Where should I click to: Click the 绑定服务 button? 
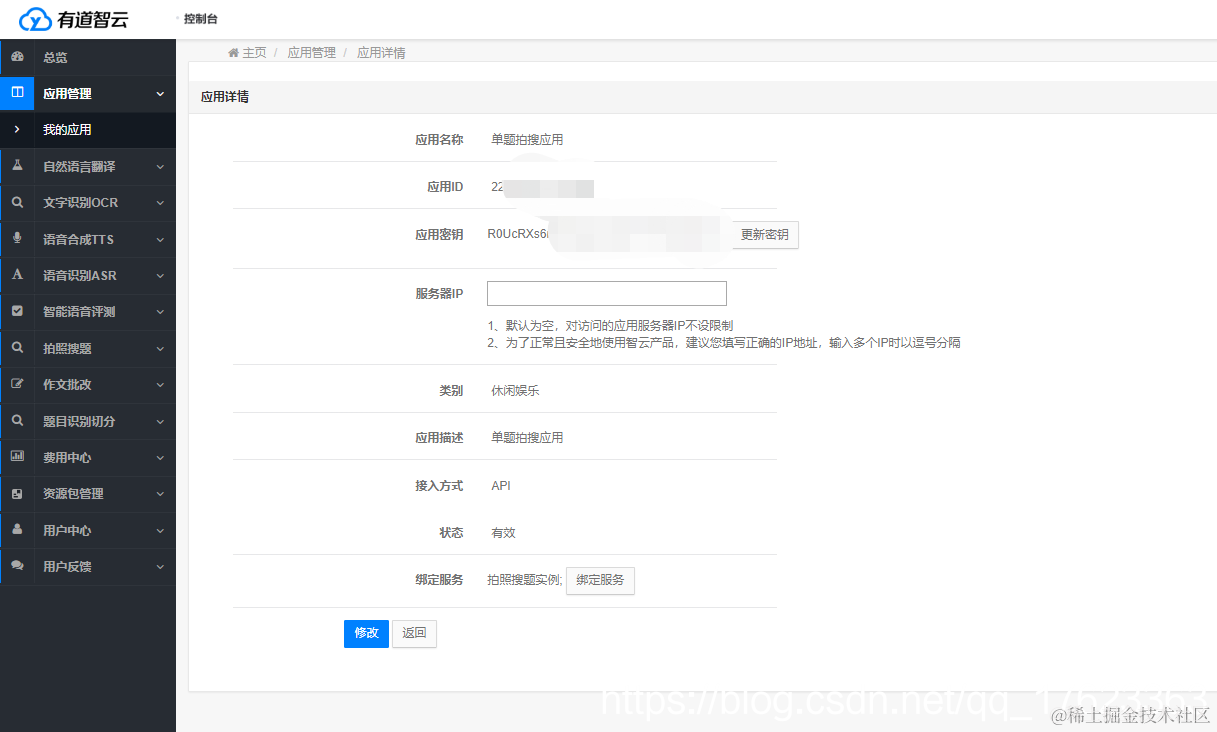click(x=600, y=580)
